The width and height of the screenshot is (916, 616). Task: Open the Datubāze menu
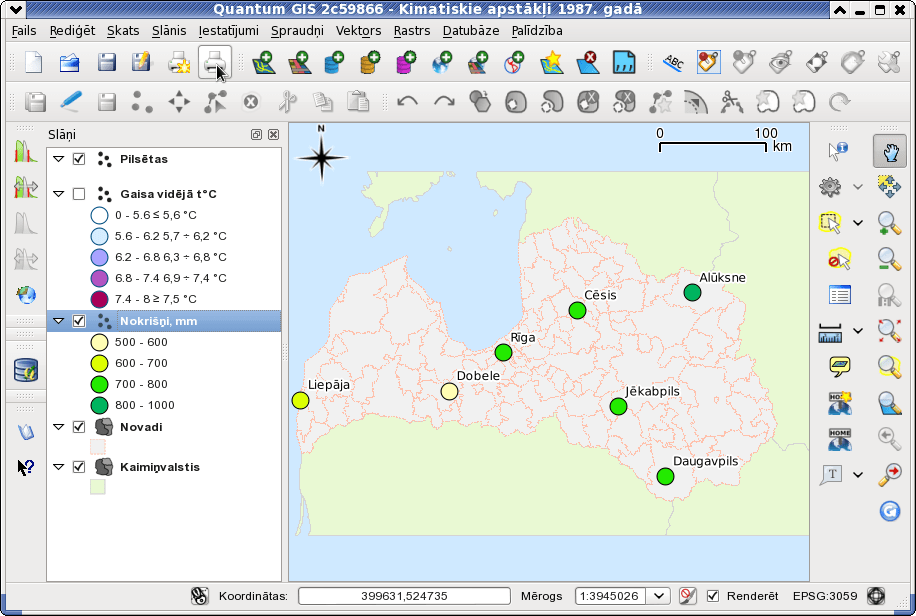471,30
